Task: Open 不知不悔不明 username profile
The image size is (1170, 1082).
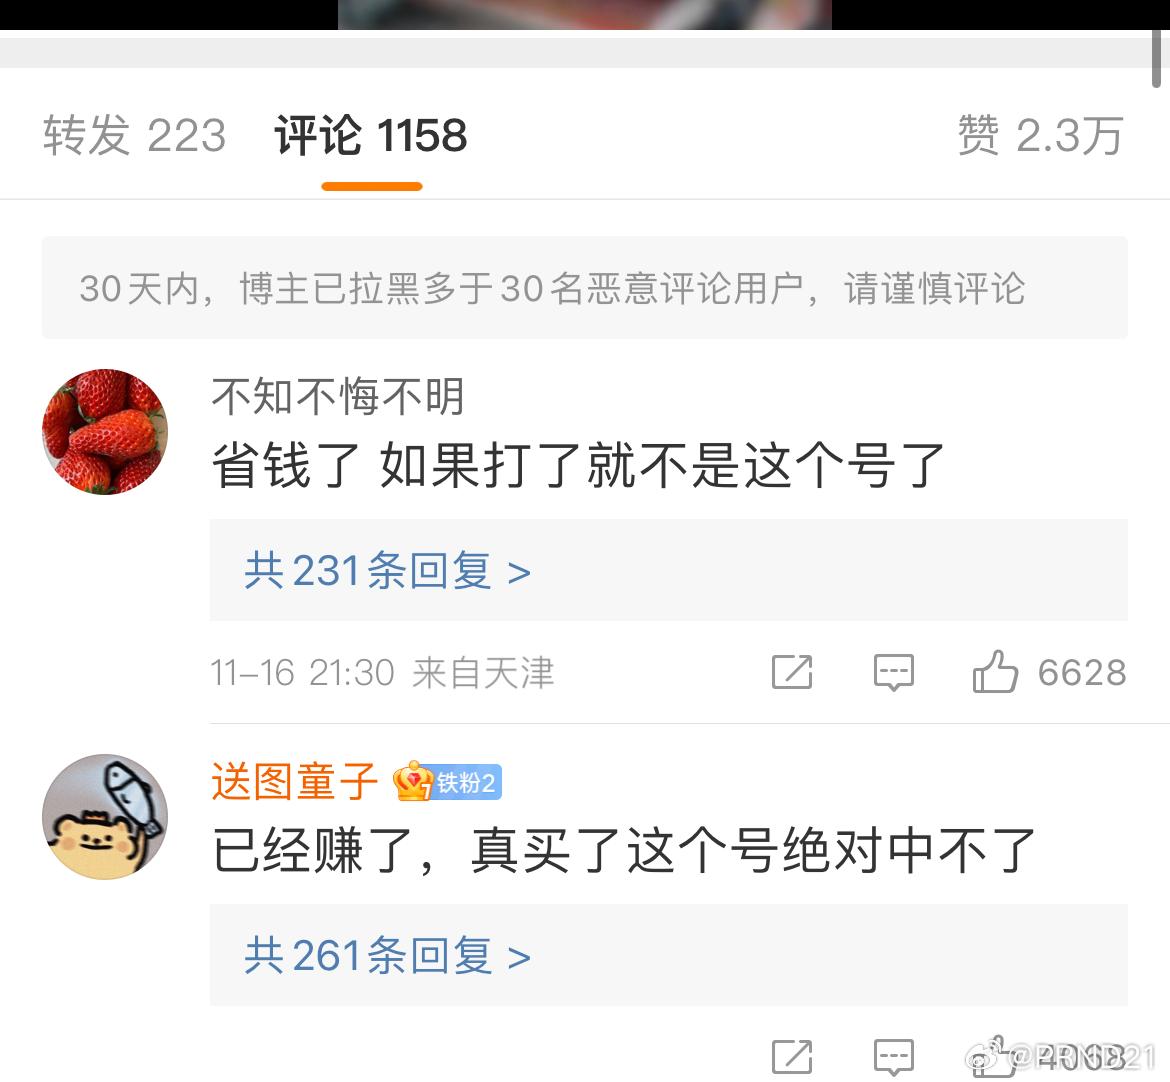Action: pyautogui.click(x=338, y=395)
